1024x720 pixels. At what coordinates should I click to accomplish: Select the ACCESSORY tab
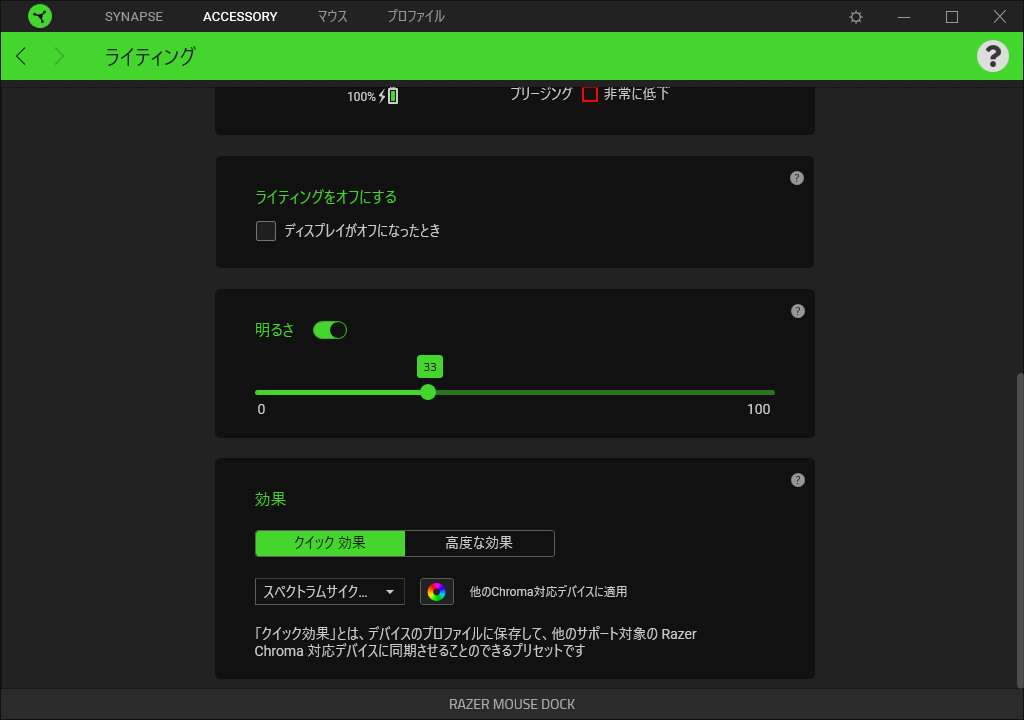coord(240,16)
